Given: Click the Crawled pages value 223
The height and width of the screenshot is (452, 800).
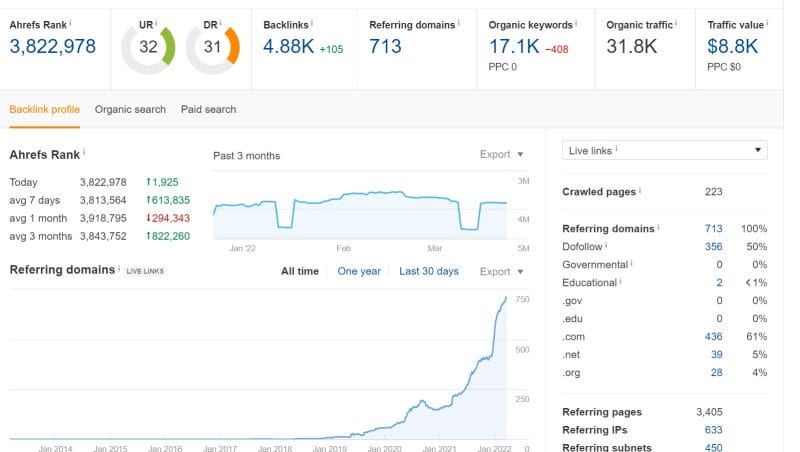Looking at the screenshot, I should tap(713, 192).
